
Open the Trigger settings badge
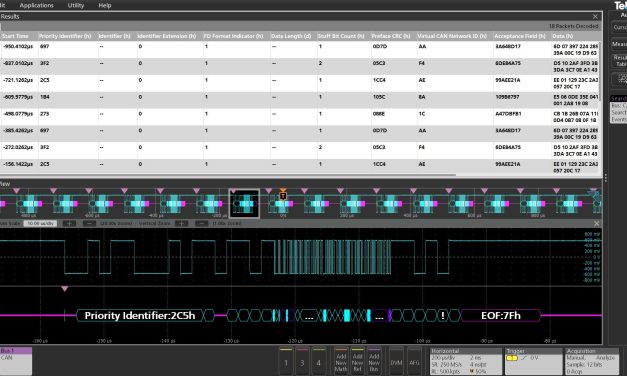click(533, 361)
